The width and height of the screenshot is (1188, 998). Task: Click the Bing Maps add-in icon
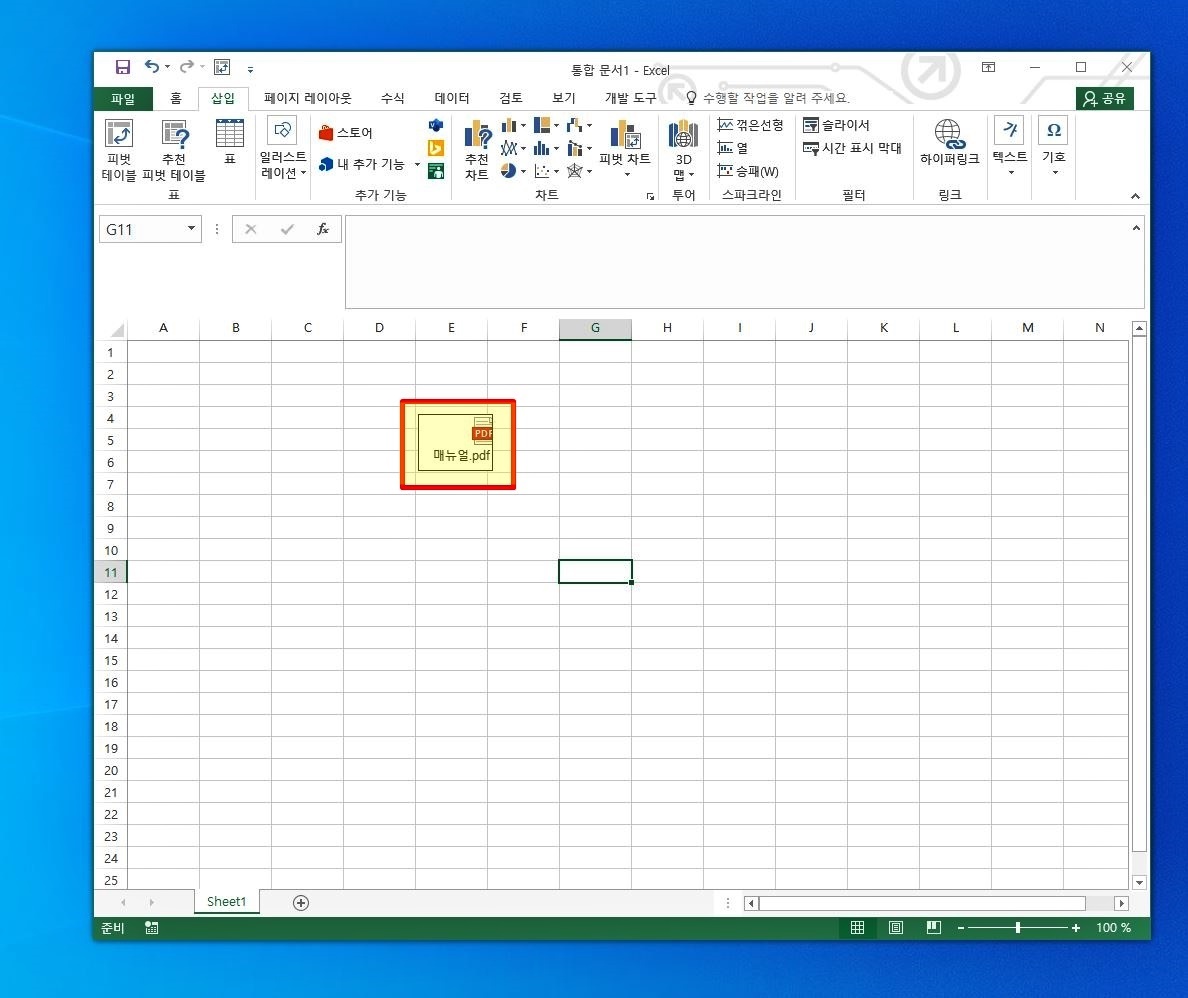(436, 148)
